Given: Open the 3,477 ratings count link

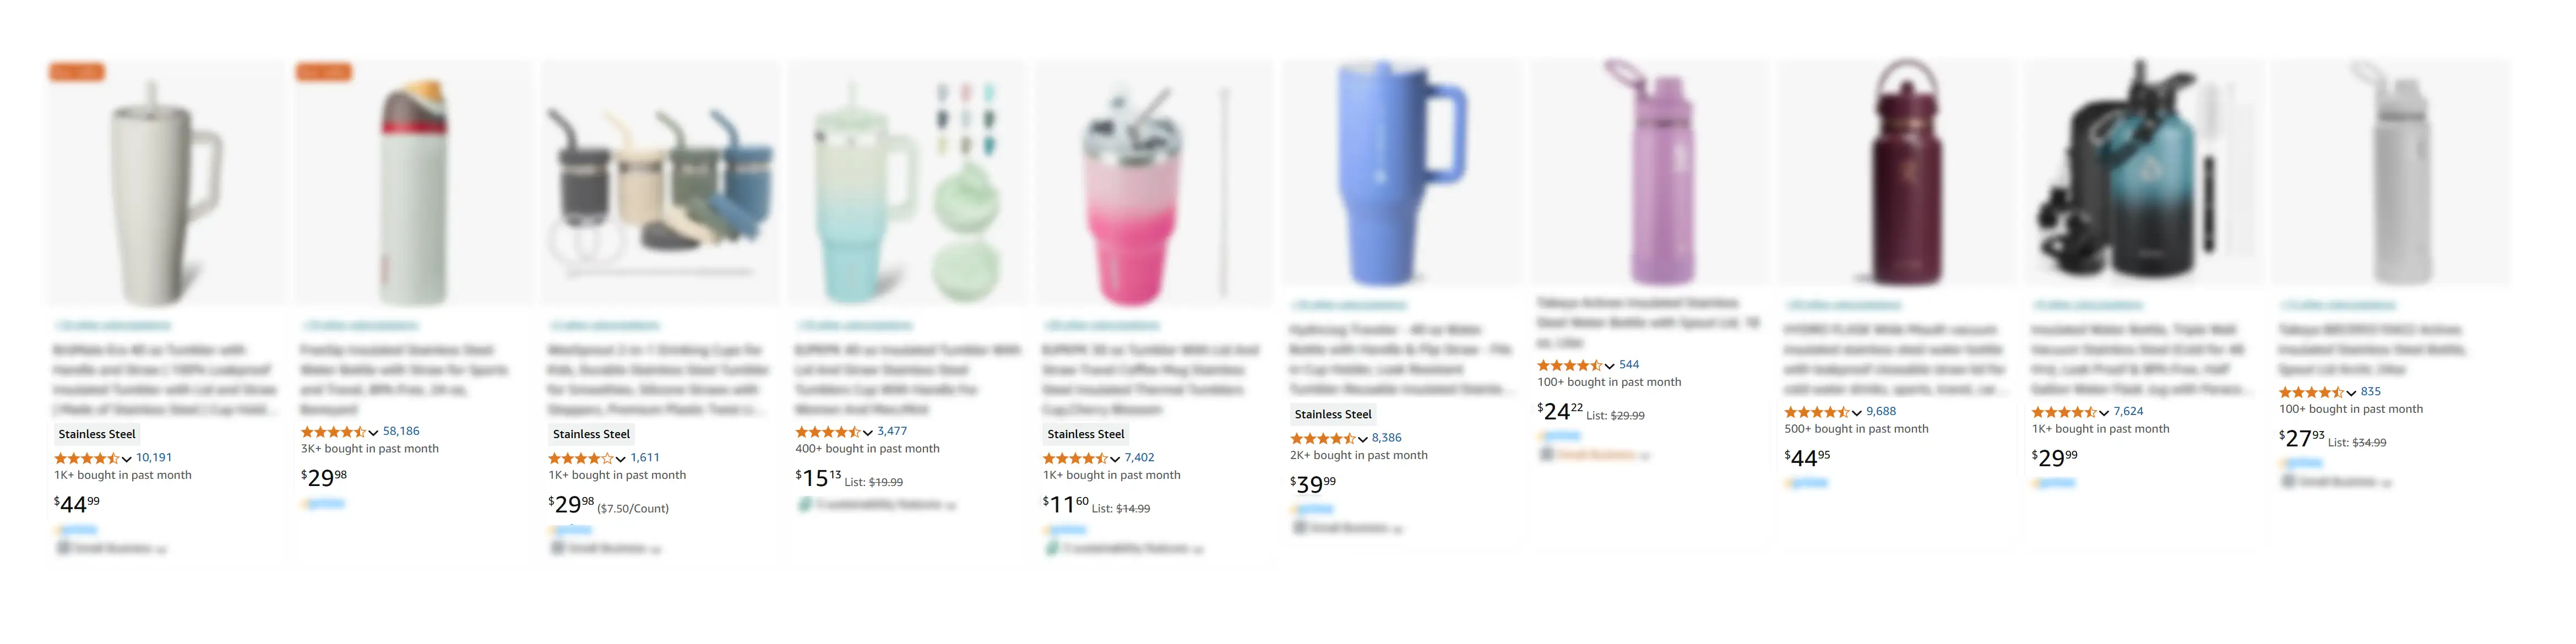Looking at the screenshot, I should click(892, 431).
